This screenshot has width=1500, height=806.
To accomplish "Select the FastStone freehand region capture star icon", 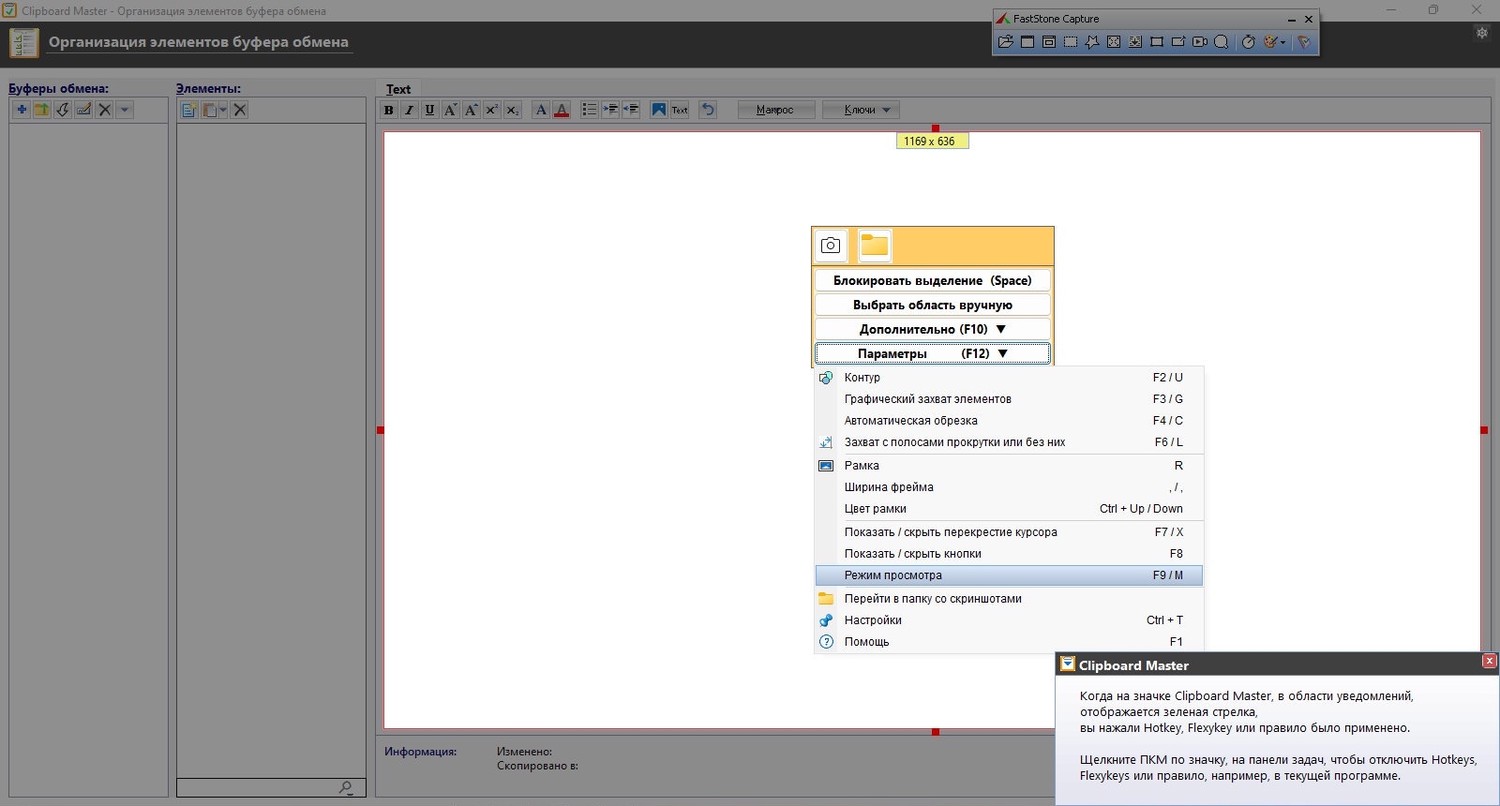I will [1092, 42].
